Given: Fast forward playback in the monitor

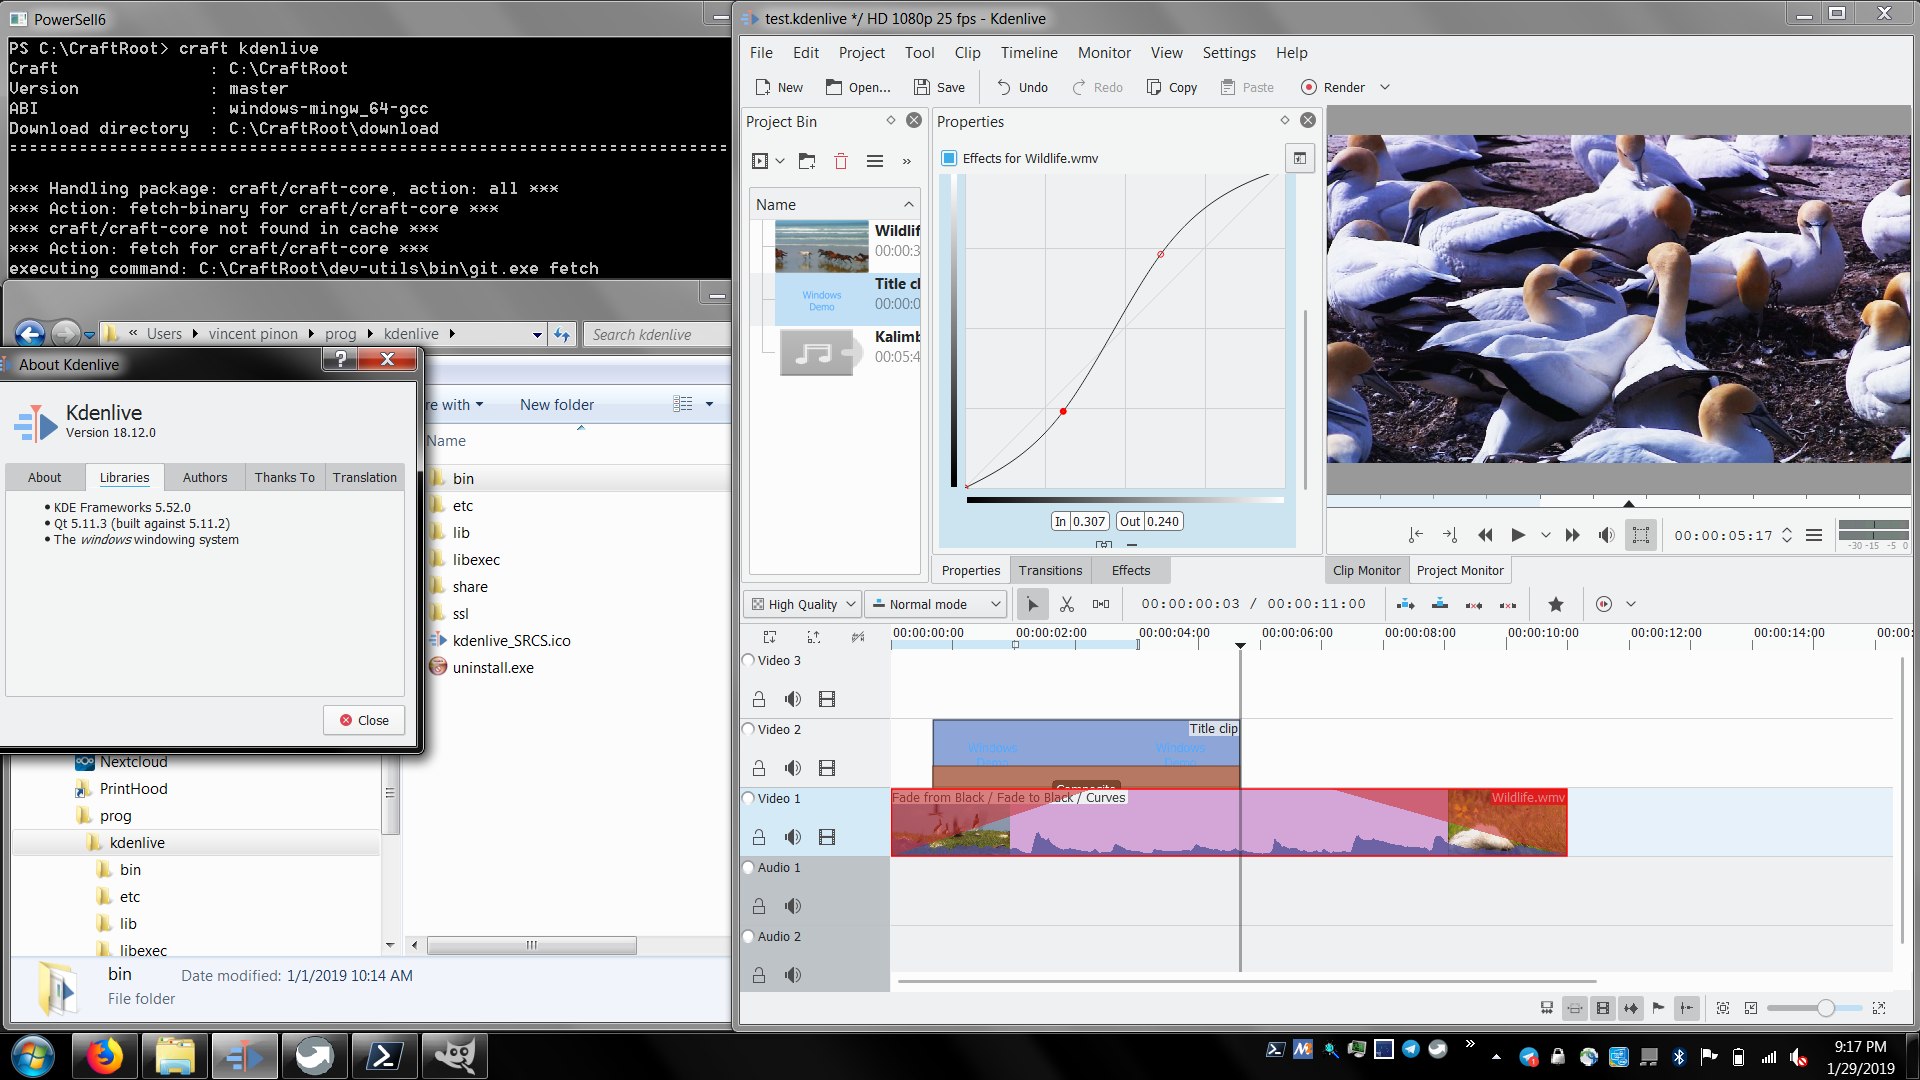Looking at the screenshot, I should (x=1573, y=535).
